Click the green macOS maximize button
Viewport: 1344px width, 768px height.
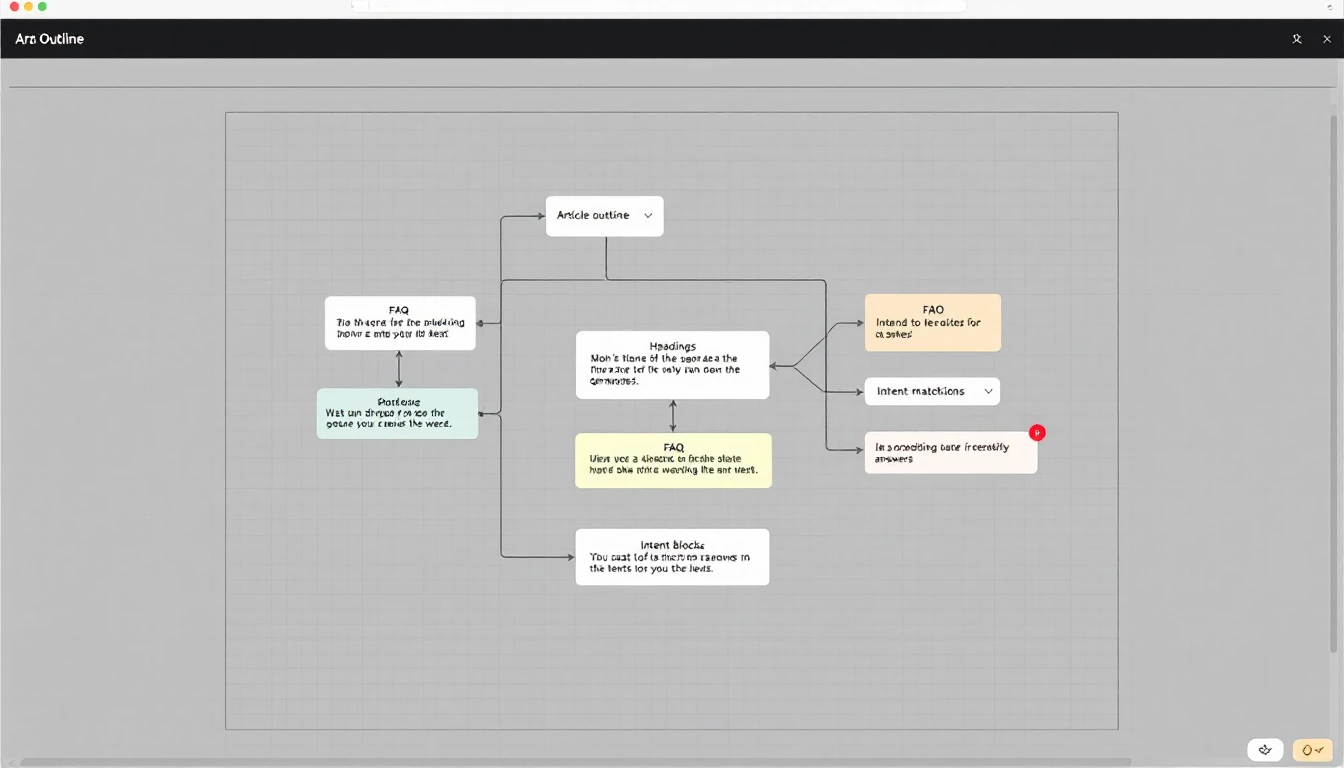42,7
